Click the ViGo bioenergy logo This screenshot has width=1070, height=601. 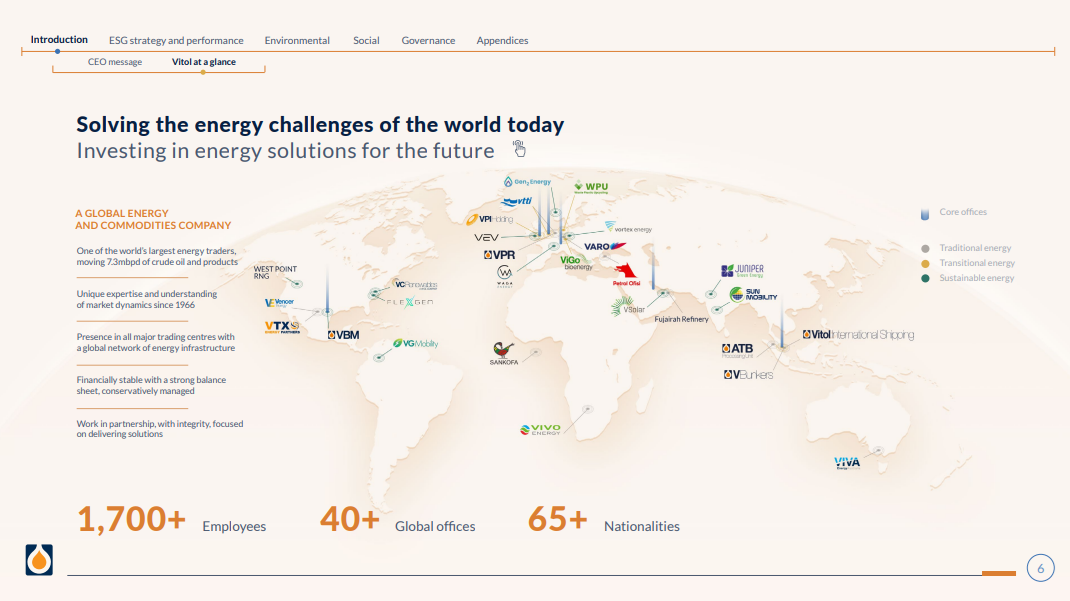576,263
